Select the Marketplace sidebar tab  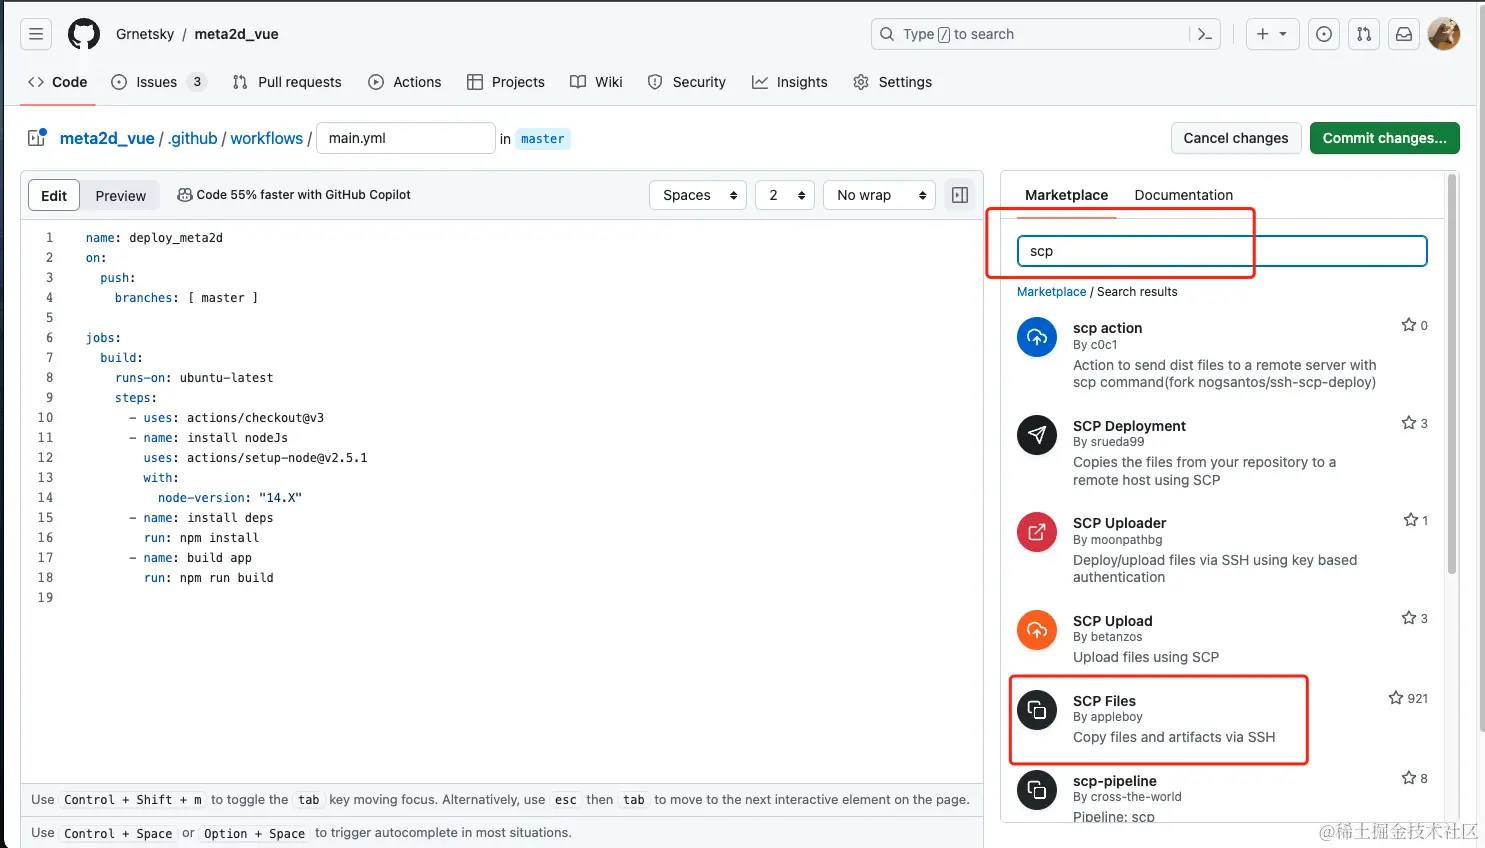tap(1066, 195)
